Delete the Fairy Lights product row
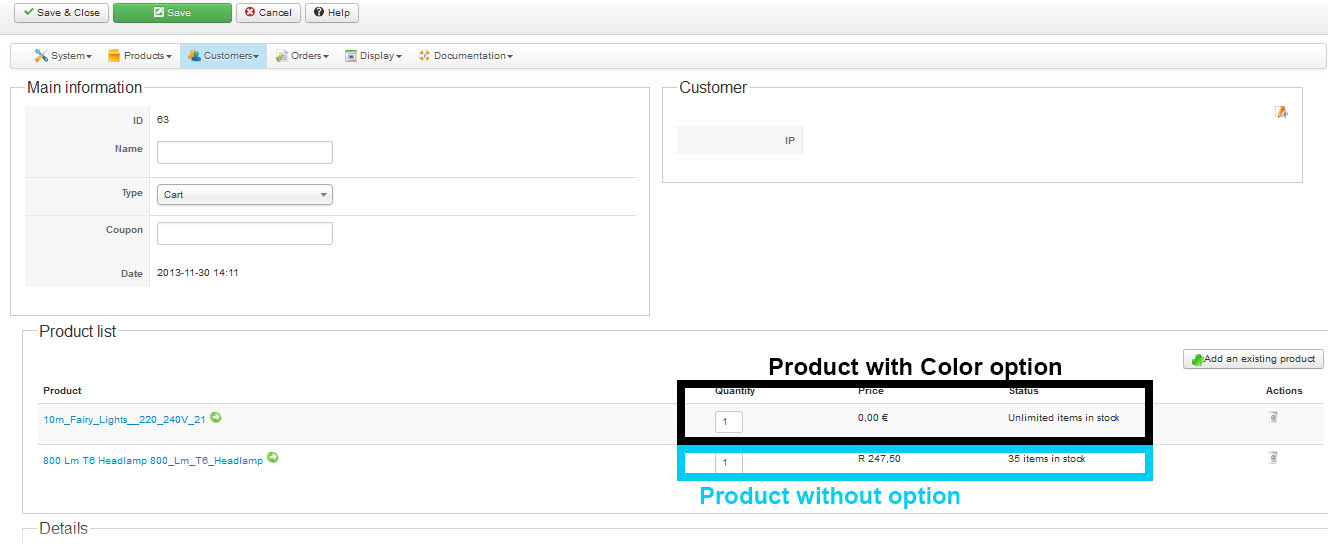1328x544 pixels. coord(1273,418)
